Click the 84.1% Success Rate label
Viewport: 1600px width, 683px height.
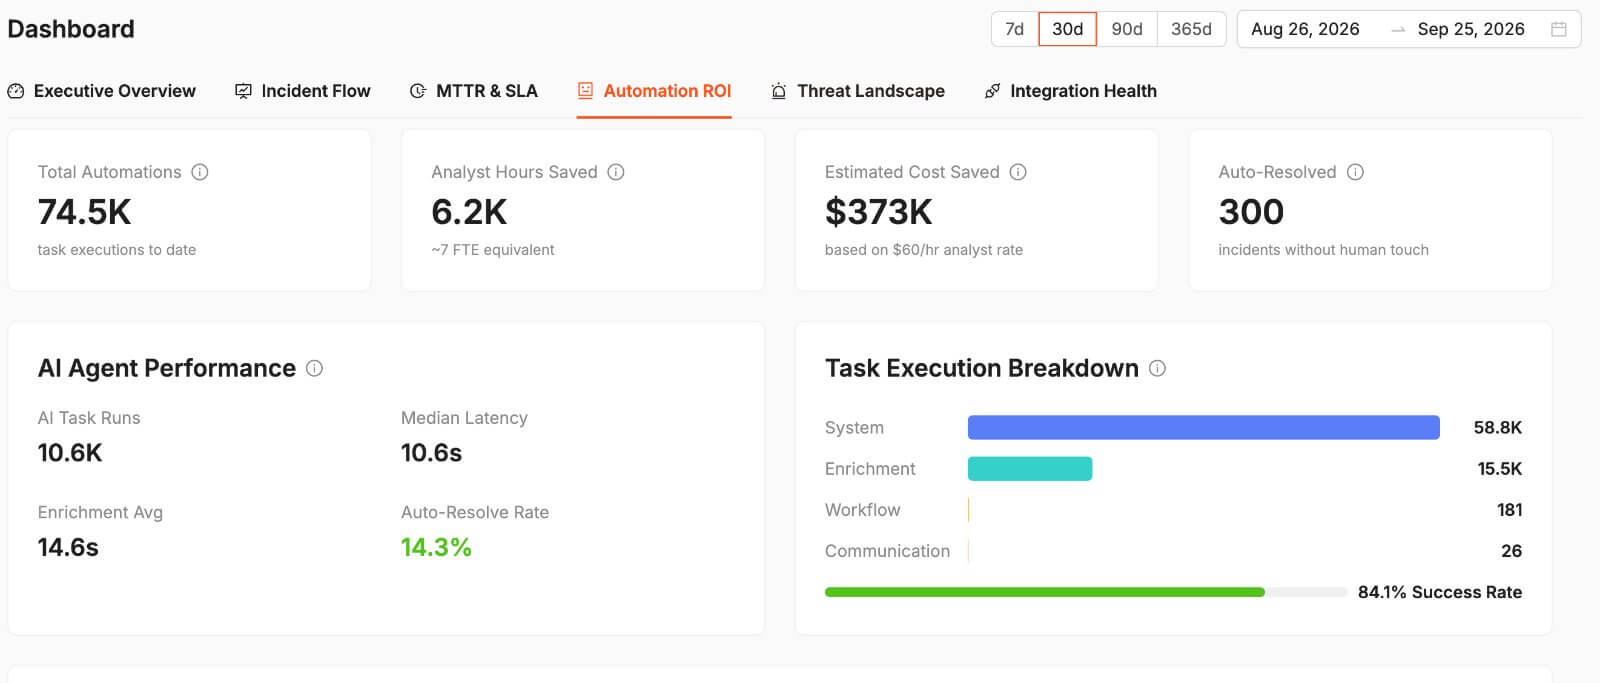pyautogui.click(x=1440, y=592)
